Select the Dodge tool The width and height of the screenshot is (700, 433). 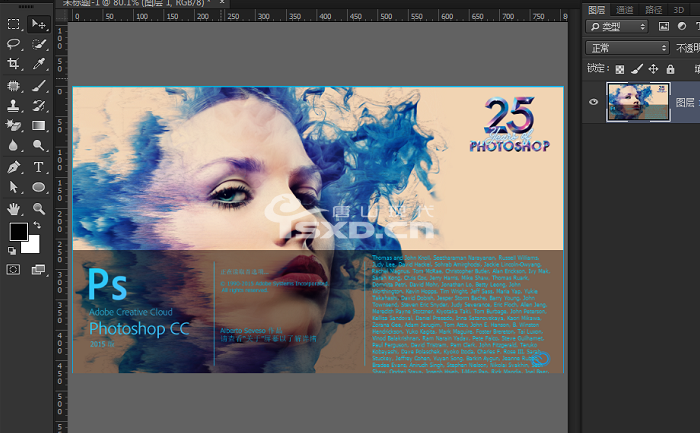38,146
